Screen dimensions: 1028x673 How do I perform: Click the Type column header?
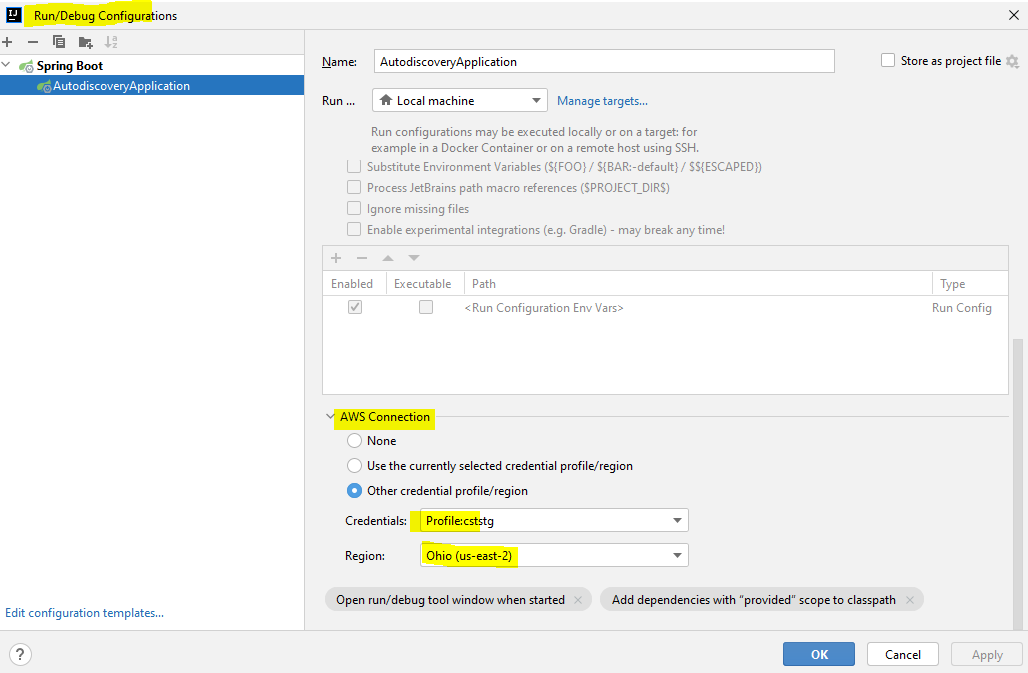[970, 283]
